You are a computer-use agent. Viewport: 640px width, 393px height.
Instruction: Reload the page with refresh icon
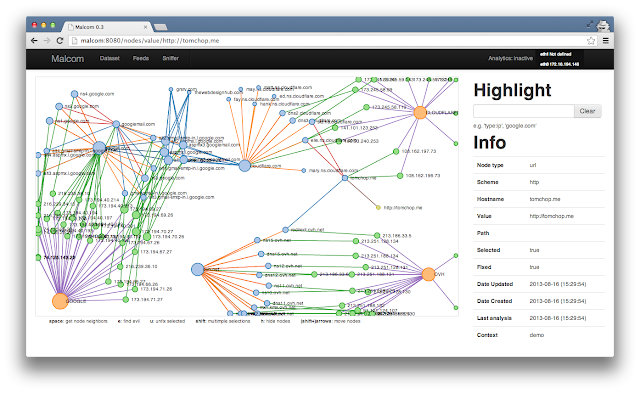[x=60, y=40]
